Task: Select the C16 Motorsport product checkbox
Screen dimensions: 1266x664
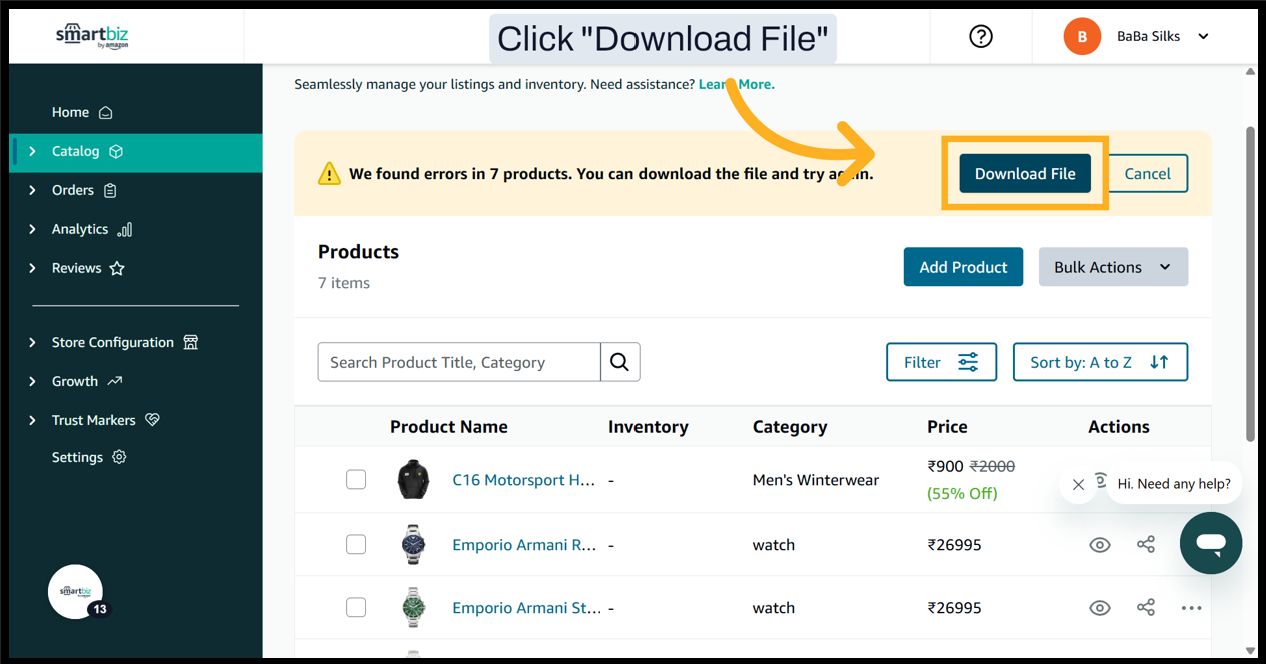Action: pos(356,480)
